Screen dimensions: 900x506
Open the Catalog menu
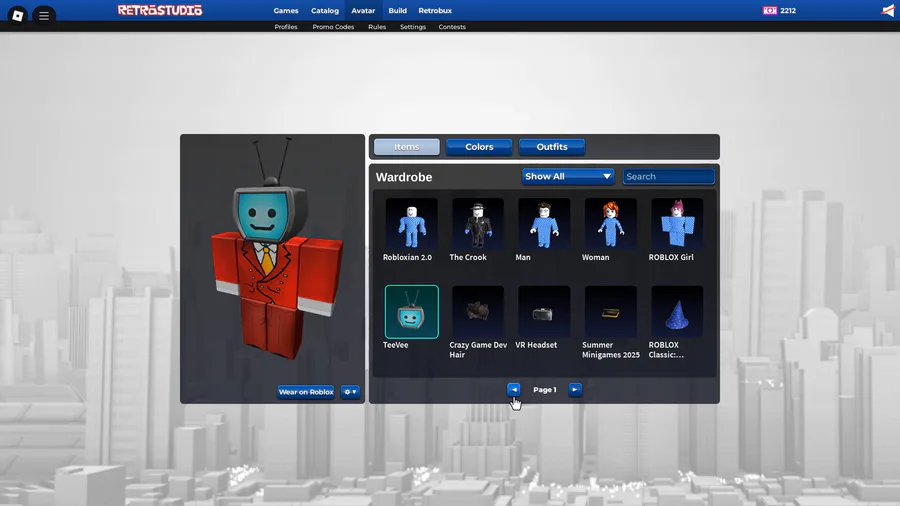click(x=325, y=10)
